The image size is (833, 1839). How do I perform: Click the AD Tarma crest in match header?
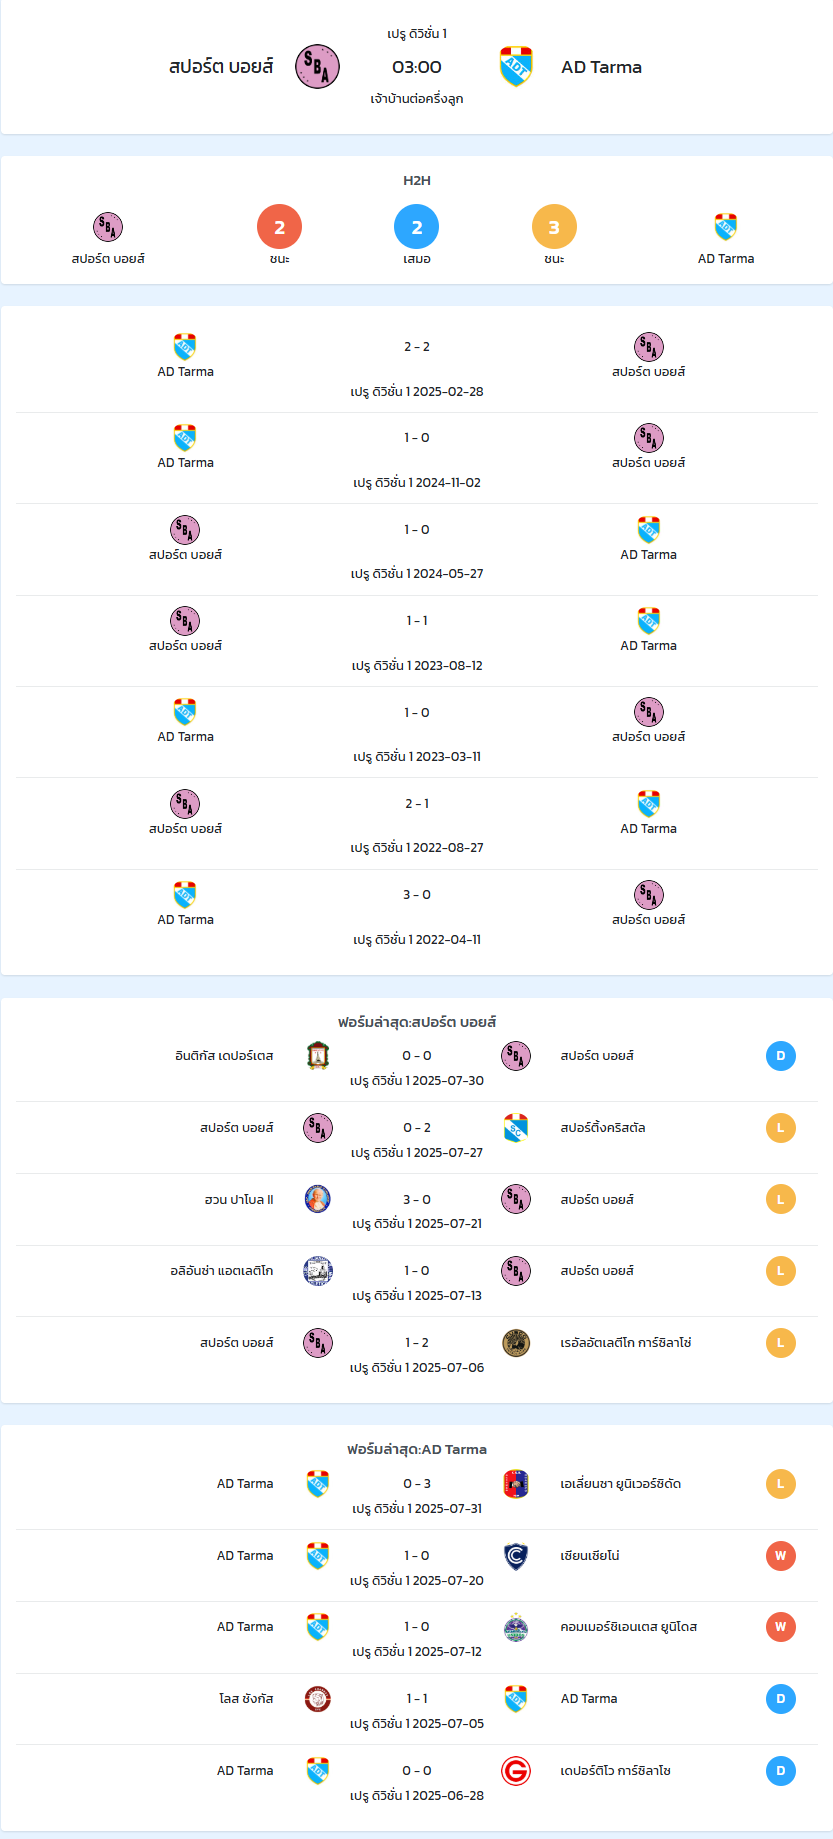pyautogui.click(x=516, y=67)
